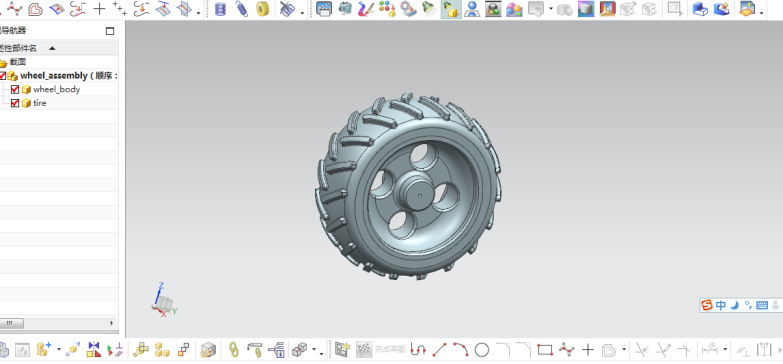This screenshot has height=364, width=783.
Task: Click the wheel model in viewport
Action: click(x=407, y=186)
